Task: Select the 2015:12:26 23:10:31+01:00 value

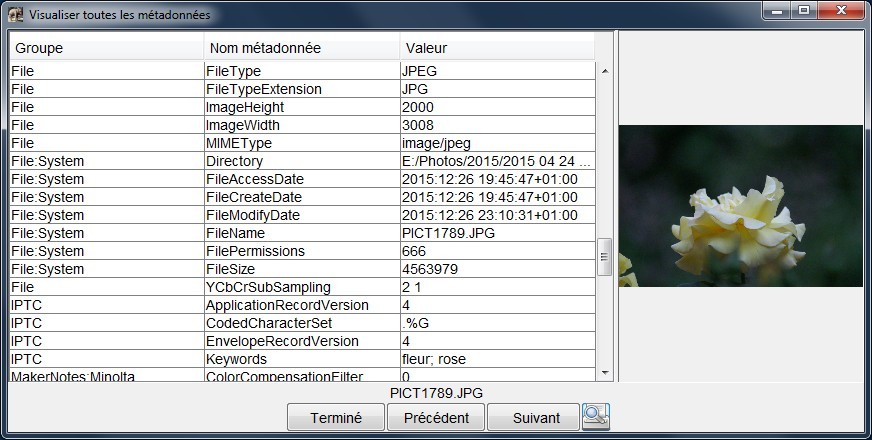Action: click(x=498, y=215)
